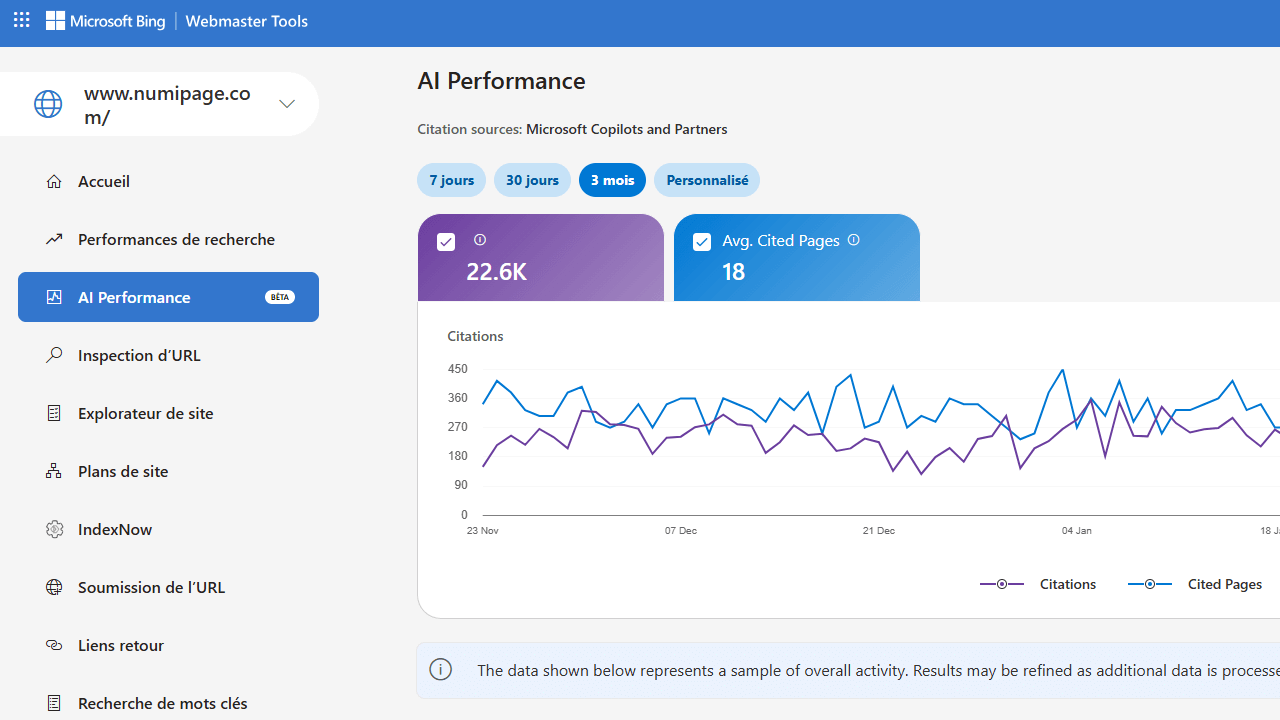Toggle the Avg. Cited Pages checkbox

[702, 242]
